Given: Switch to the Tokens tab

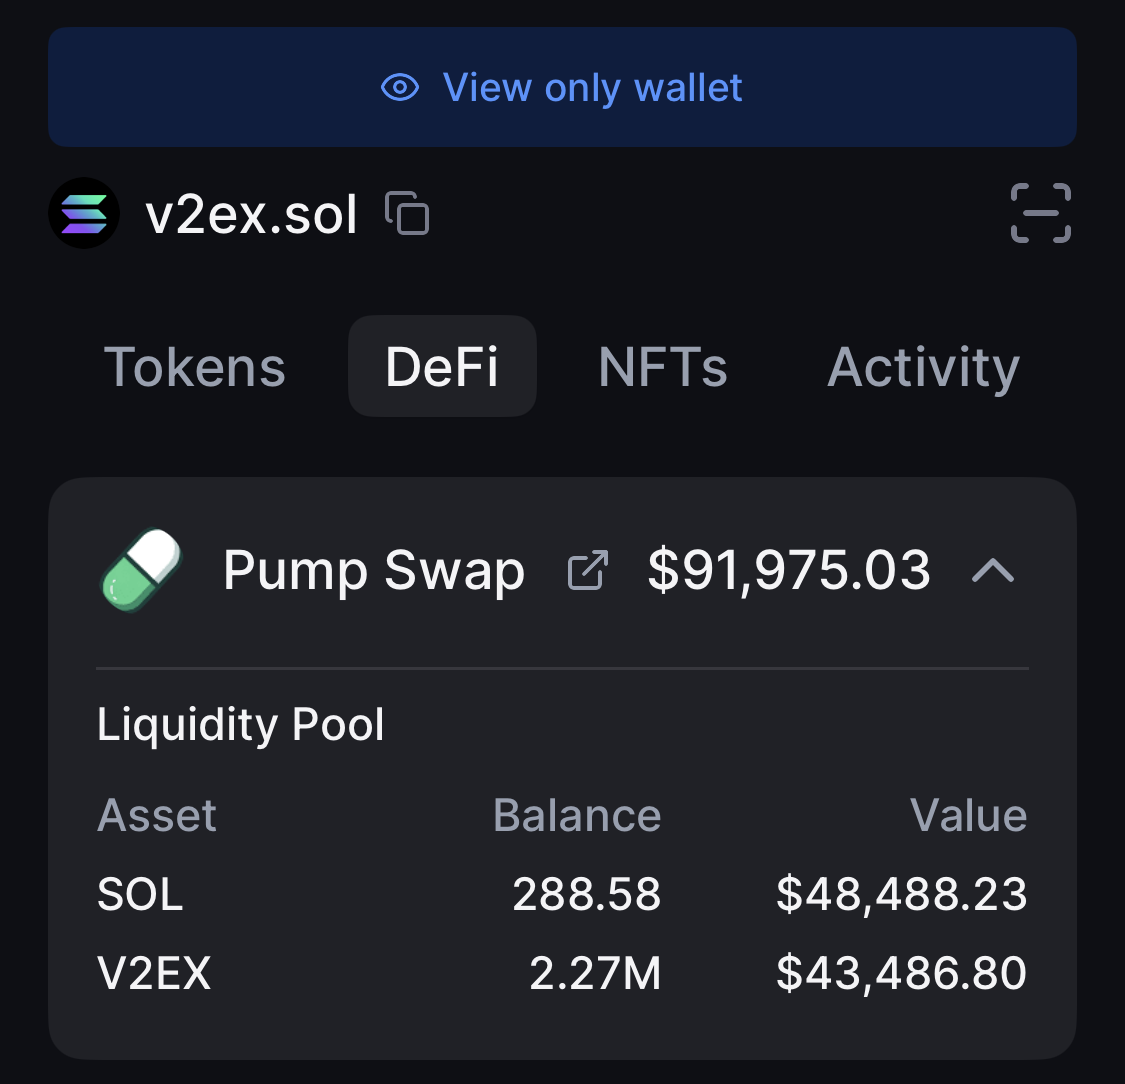Looking at the screenshot, I should point(195,367).
